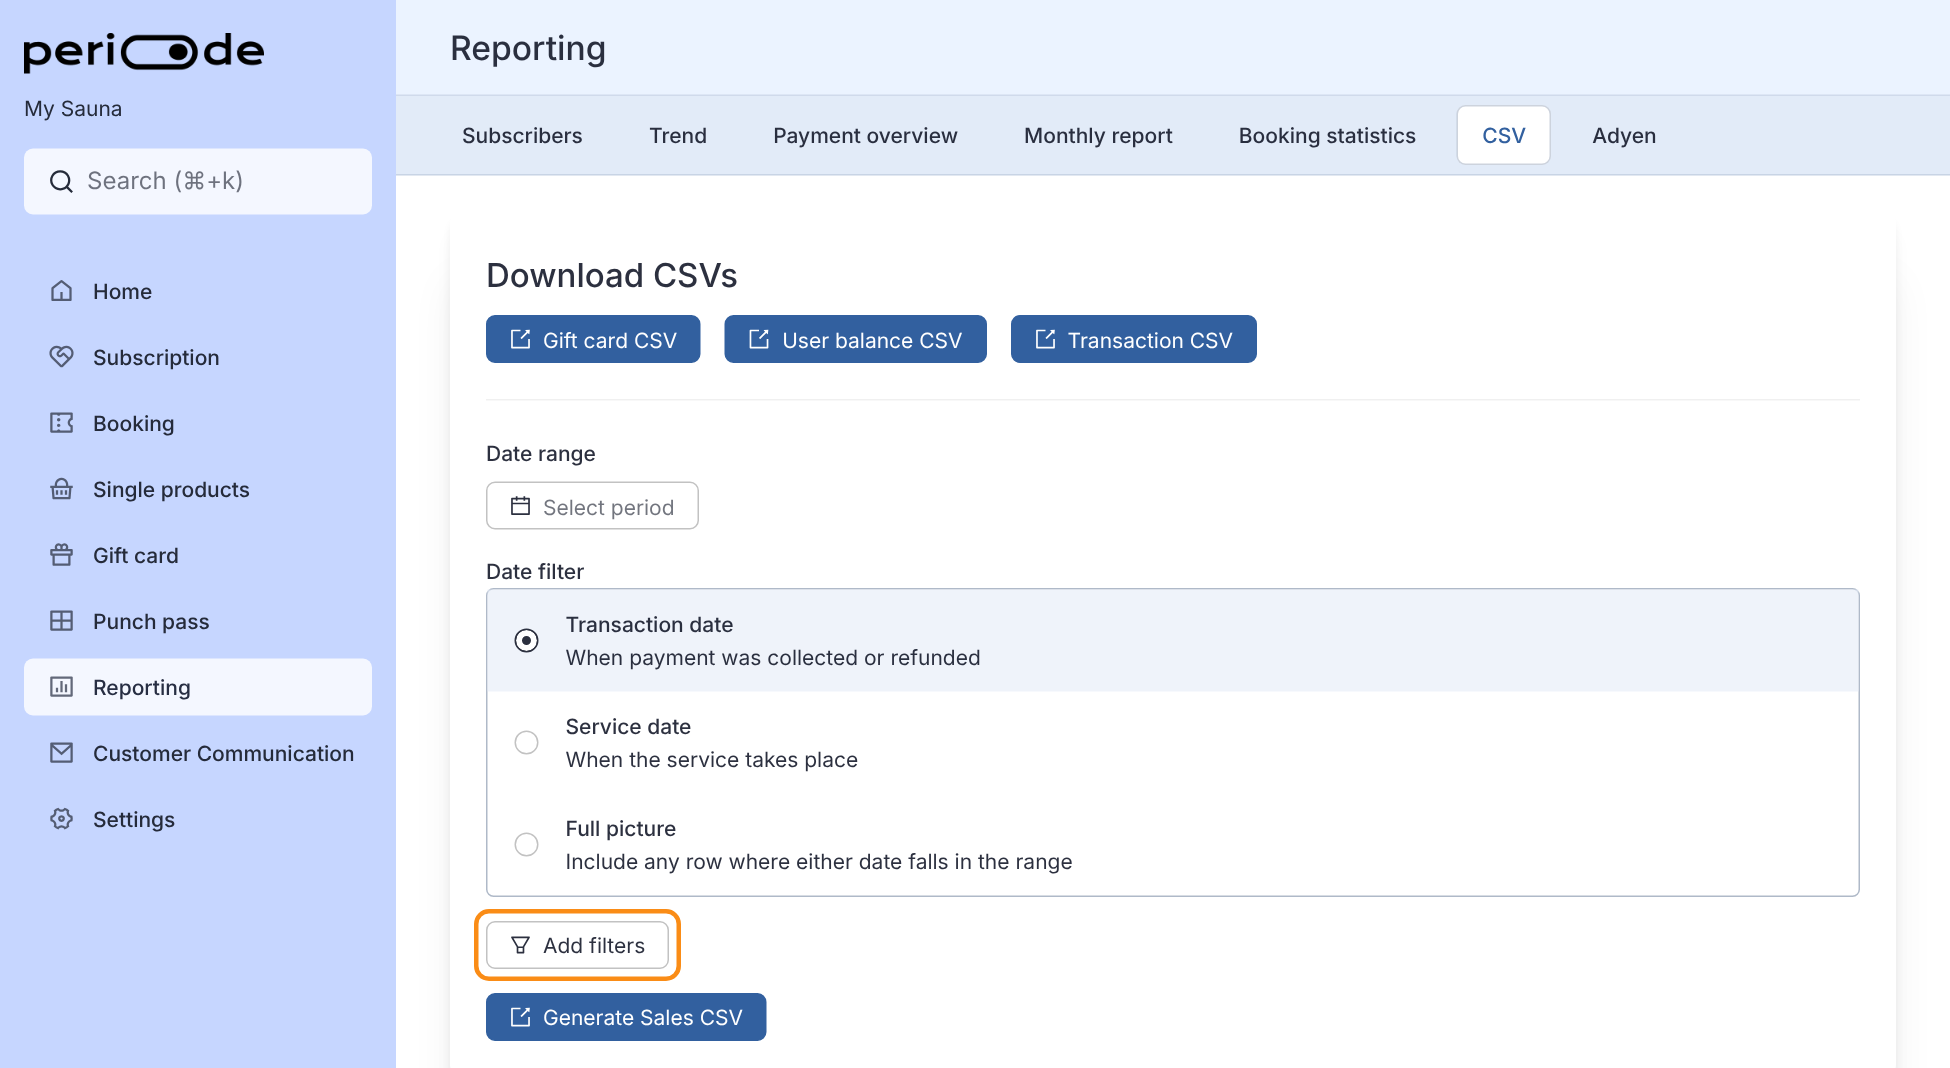This screenshot has width=1950, height=1068.
Task: Click the Gift card present icon
Action: tap(62, 555)
